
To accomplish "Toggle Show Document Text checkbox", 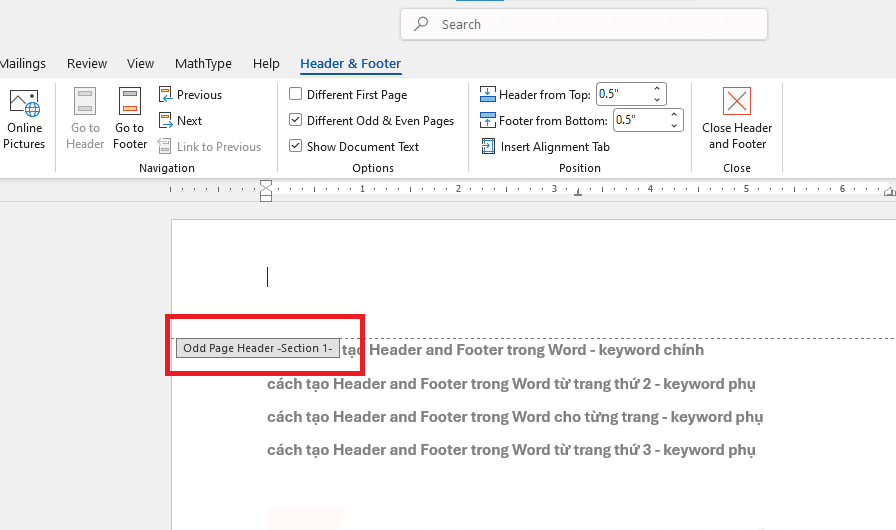I will point(295,146).
